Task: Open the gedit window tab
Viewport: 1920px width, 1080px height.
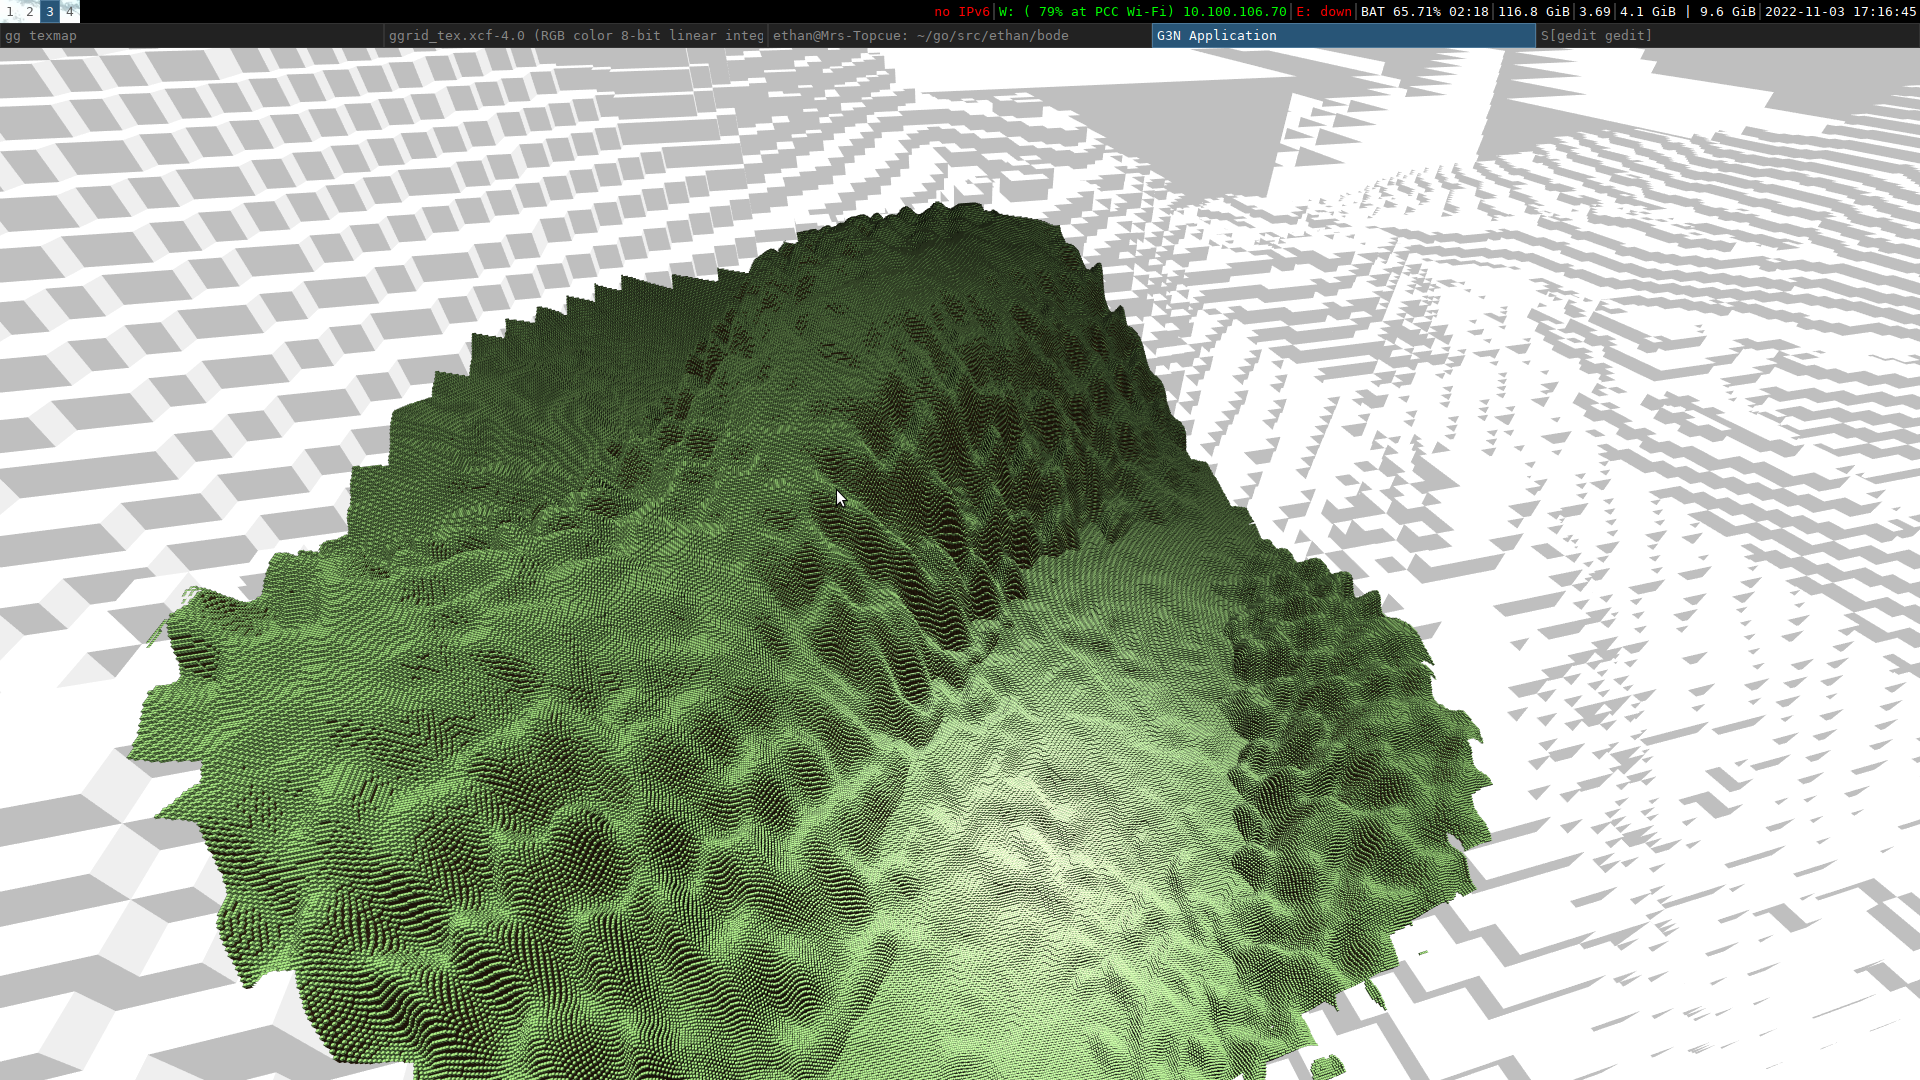Action: tap(1726, 36)
